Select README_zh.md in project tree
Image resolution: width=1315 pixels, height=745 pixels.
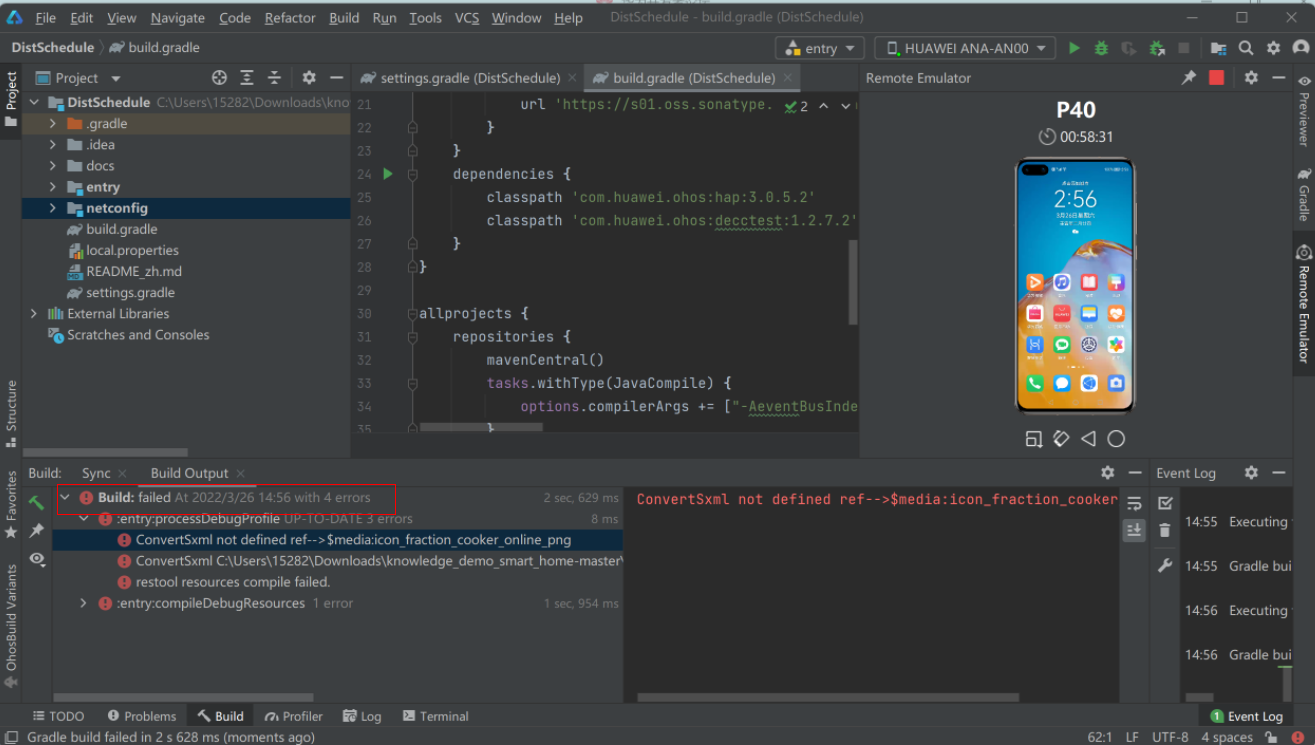[134, 271]
